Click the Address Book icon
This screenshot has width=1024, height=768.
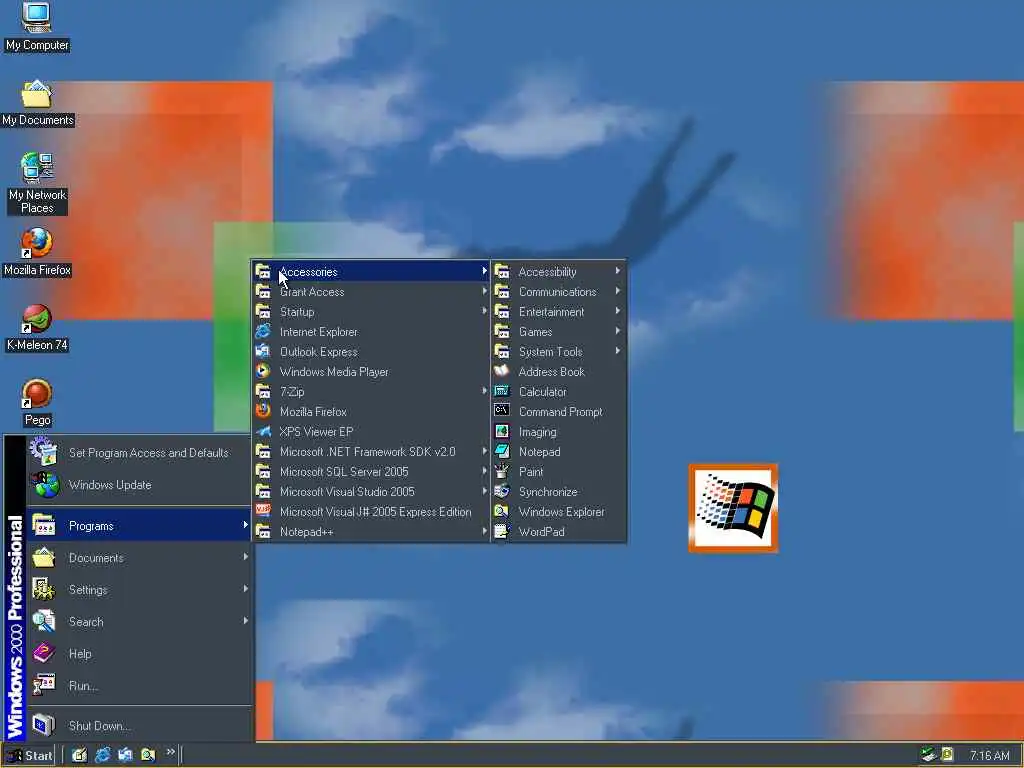click(502, 371)
